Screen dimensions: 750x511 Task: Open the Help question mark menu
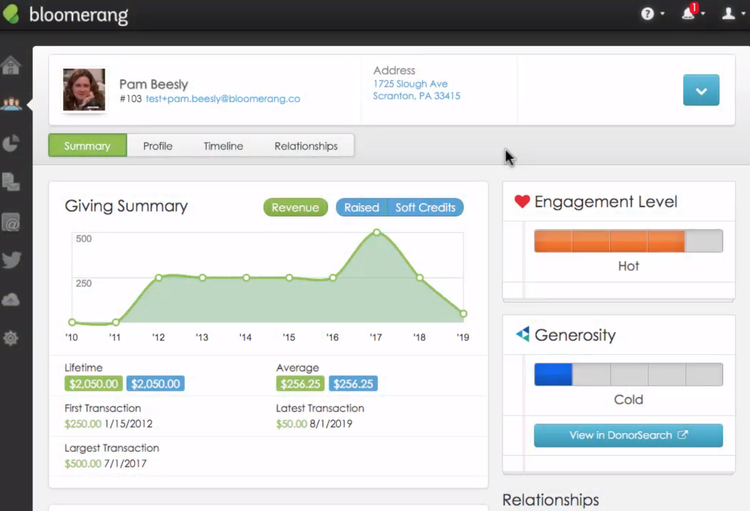pos(652,14)
